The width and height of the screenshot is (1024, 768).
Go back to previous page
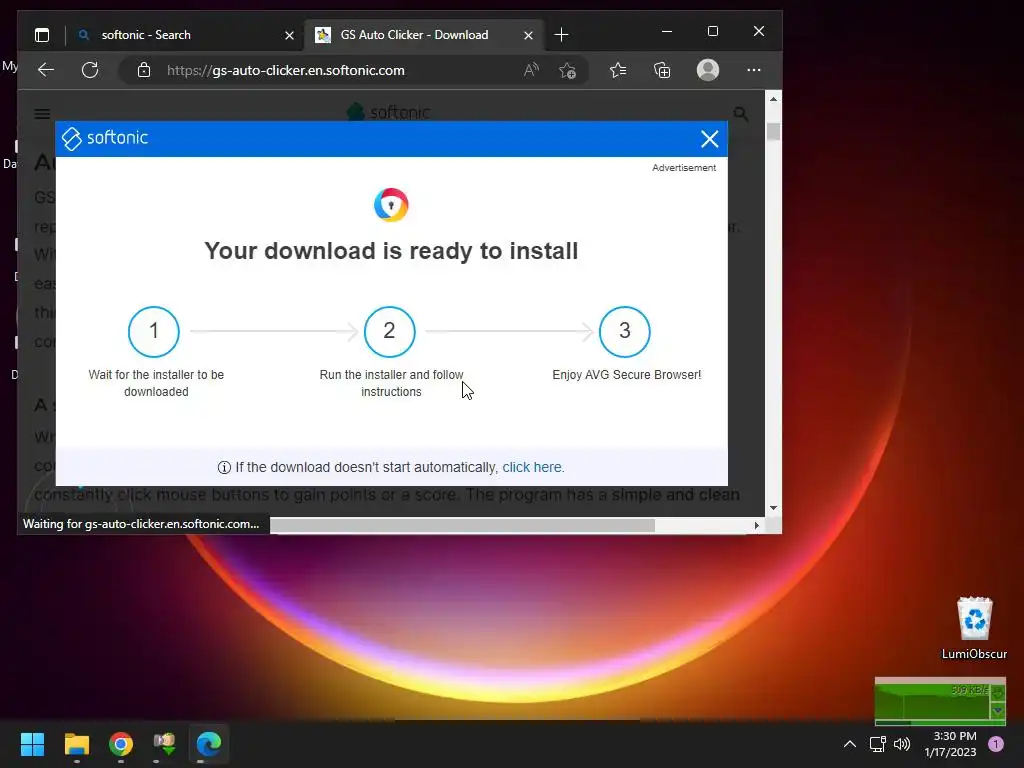46,70
